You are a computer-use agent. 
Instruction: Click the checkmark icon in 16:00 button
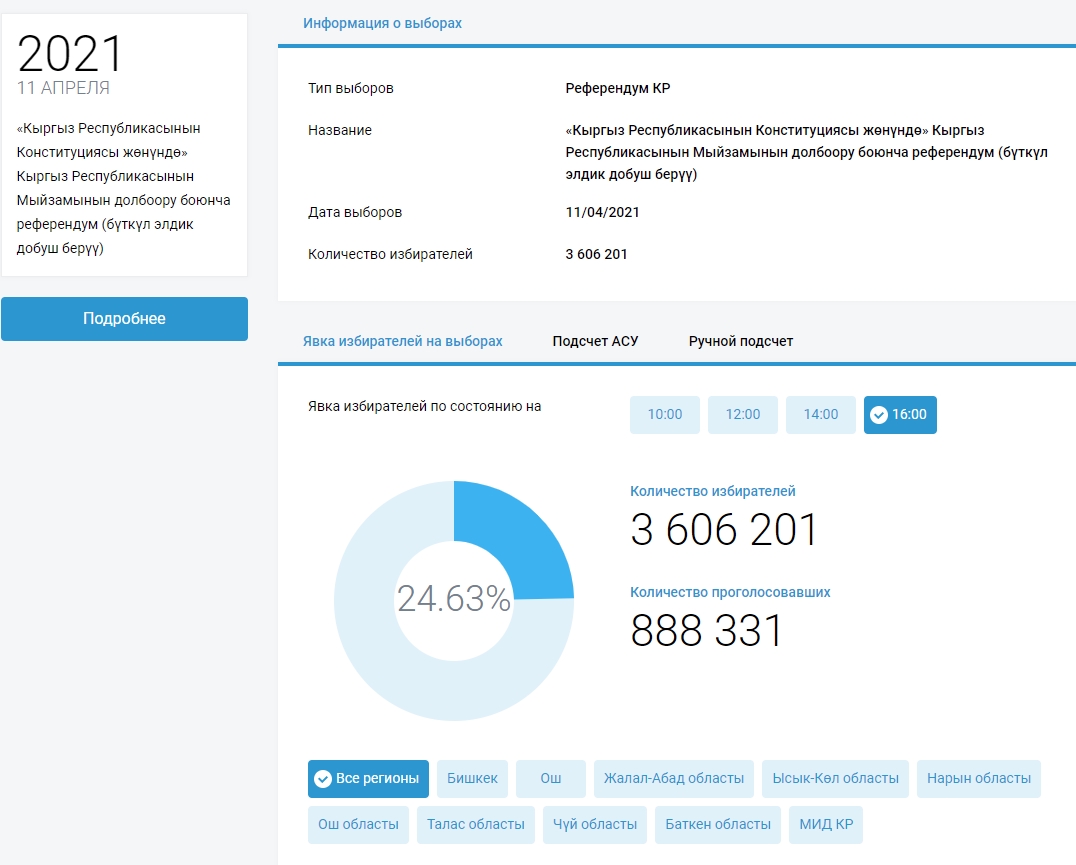[879, 415]
